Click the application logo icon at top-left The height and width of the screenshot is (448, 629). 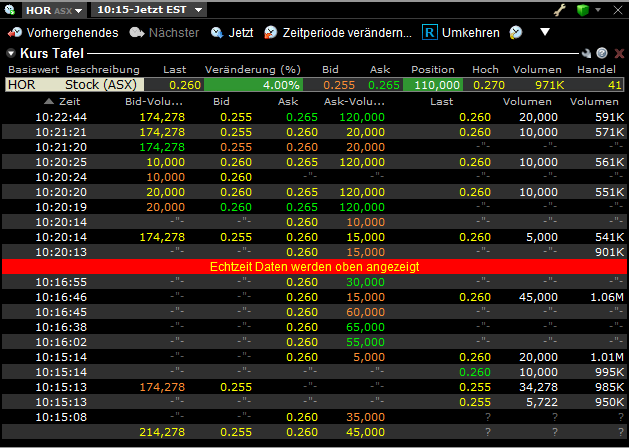point(10,10)
